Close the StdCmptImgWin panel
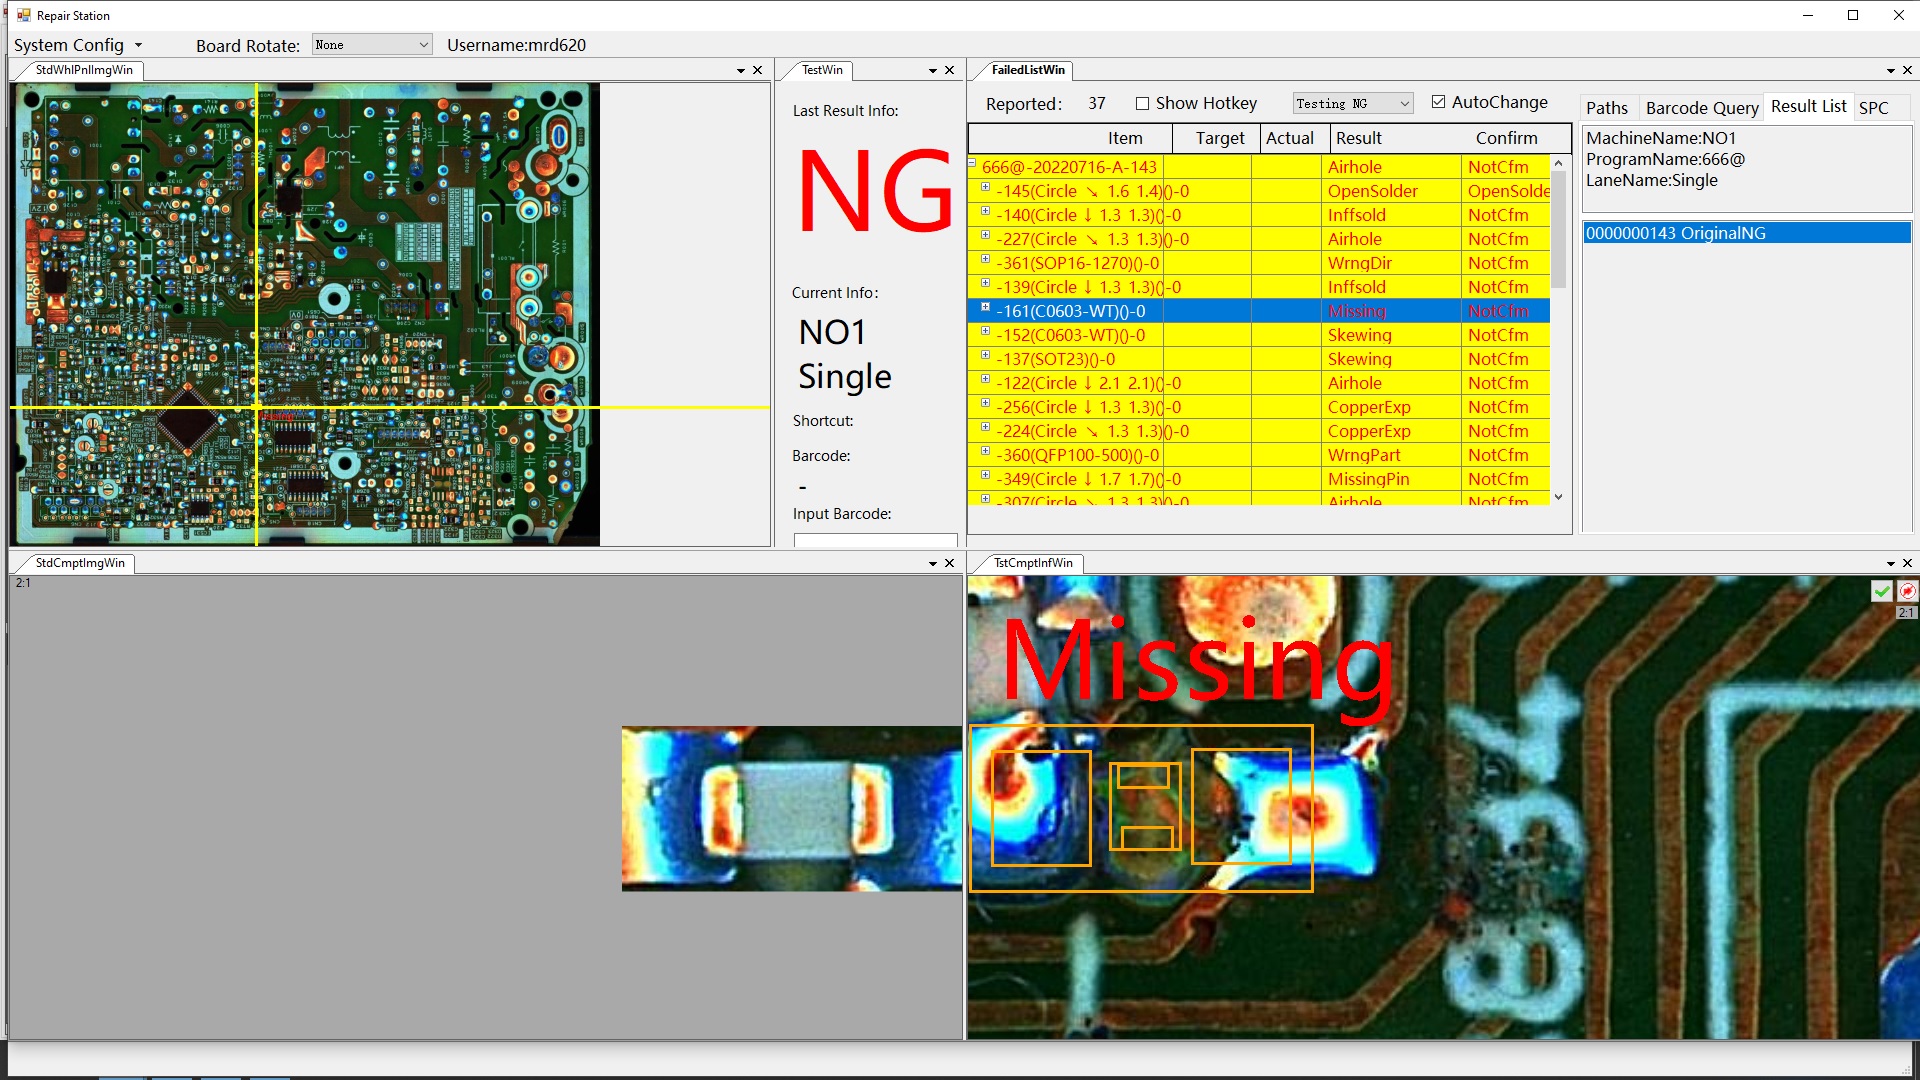1920x1080 pixels. [950, 563]
